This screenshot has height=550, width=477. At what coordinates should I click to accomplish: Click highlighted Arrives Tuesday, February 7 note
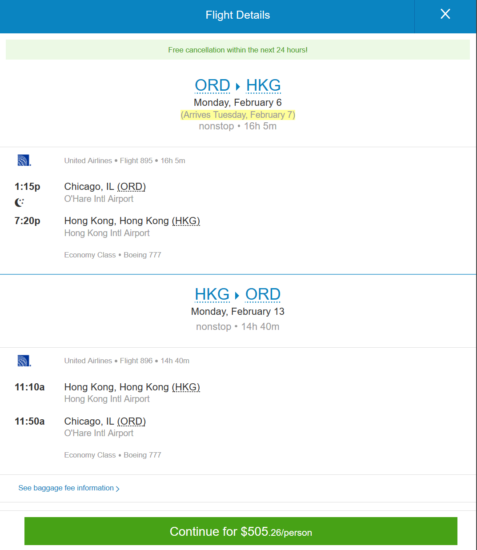pyautogui.click(x=238, y=115)
